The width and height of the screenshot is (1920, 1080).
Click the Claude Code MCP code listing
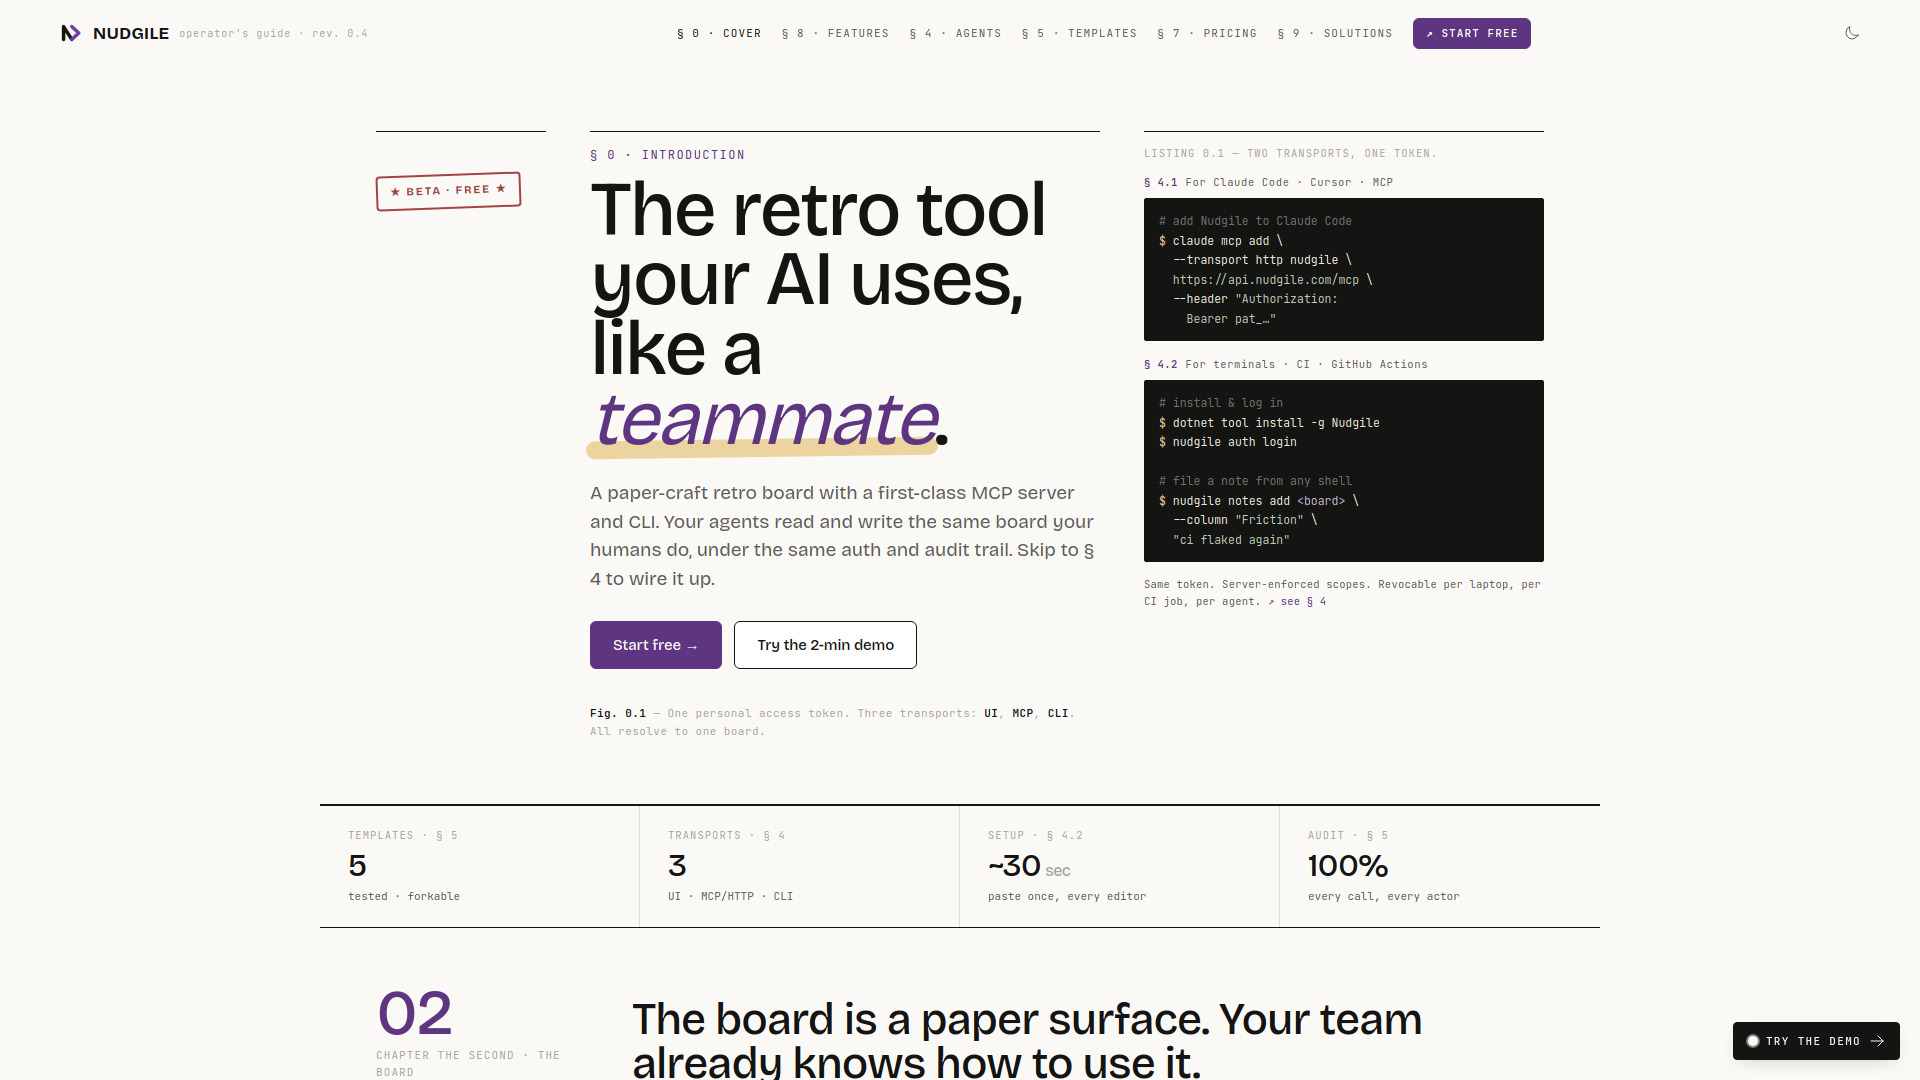click(x=1343, y=269)
